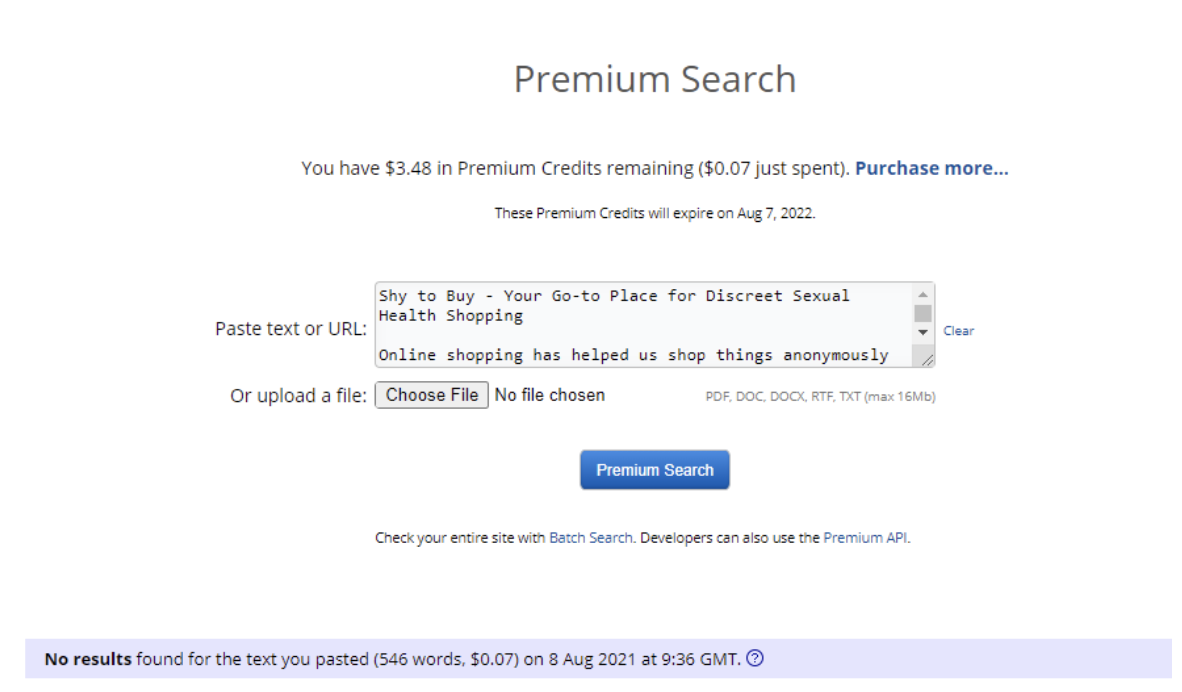The height and width of the screenshot is (692, 1182).
Task: Open the Batch Search link
Action: click(590, 537)
